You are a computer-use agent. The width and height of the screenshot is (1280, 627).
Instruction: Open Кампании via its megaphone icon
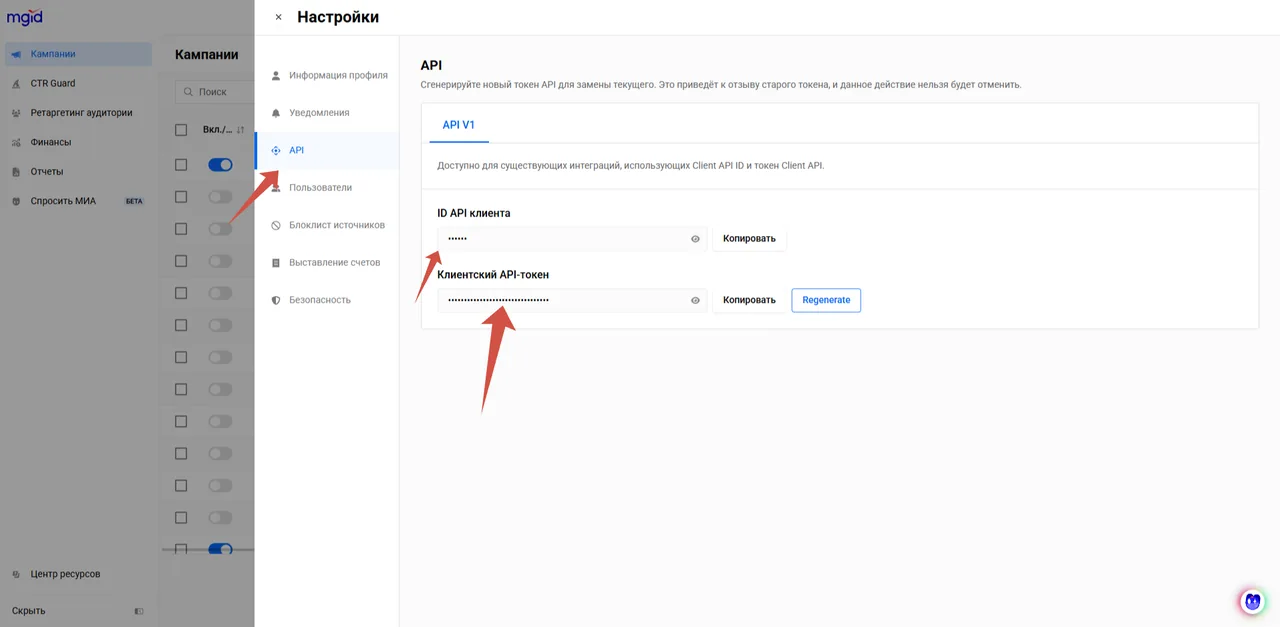16,54
